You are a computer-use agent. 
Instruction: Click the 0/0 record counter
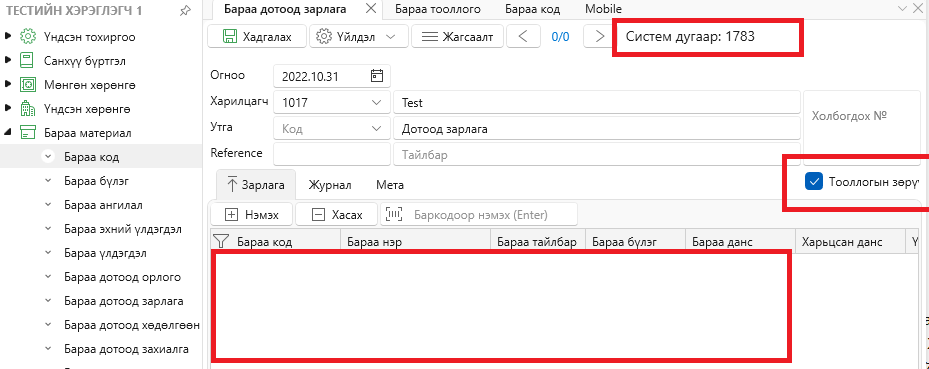560,36
